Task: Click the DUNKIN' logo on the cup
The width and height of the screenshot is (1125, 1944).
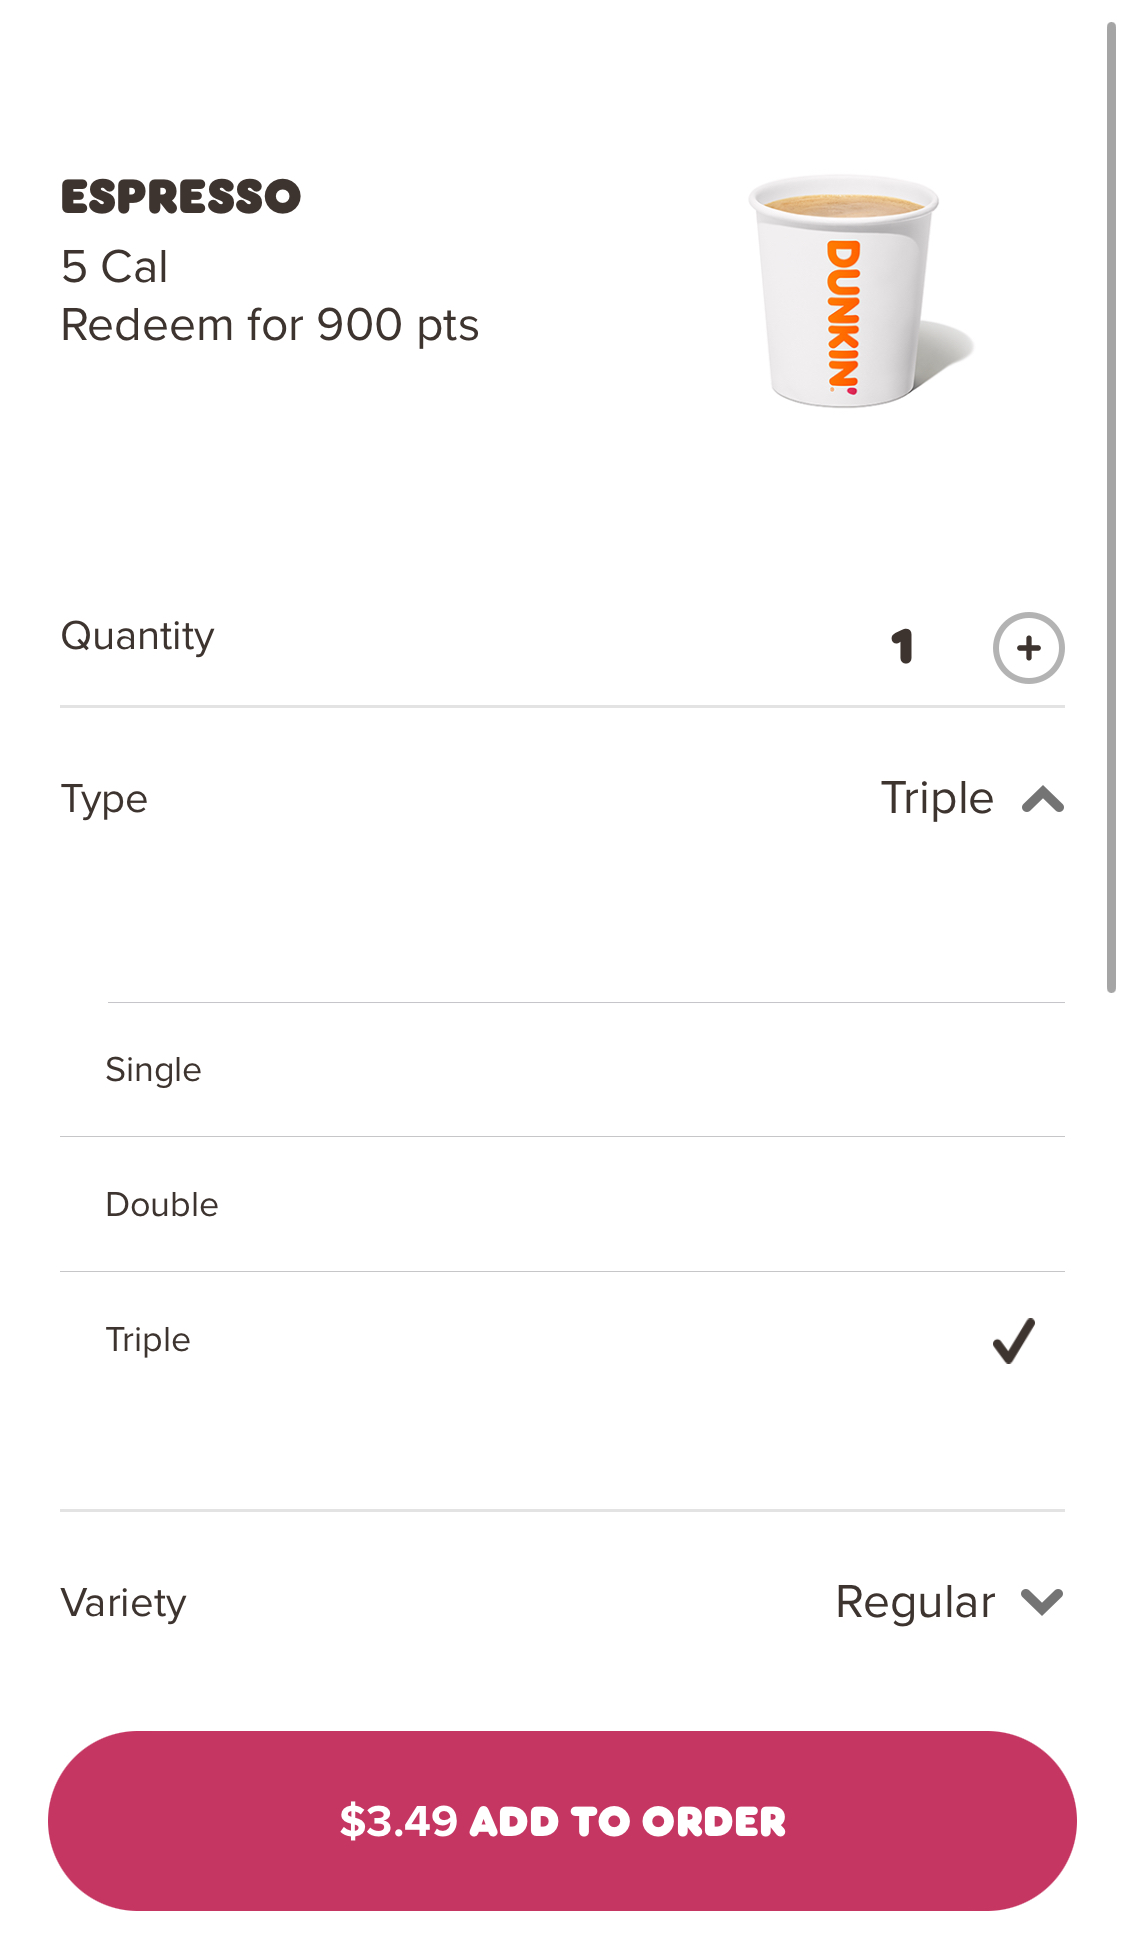Action: click(842, 316)
